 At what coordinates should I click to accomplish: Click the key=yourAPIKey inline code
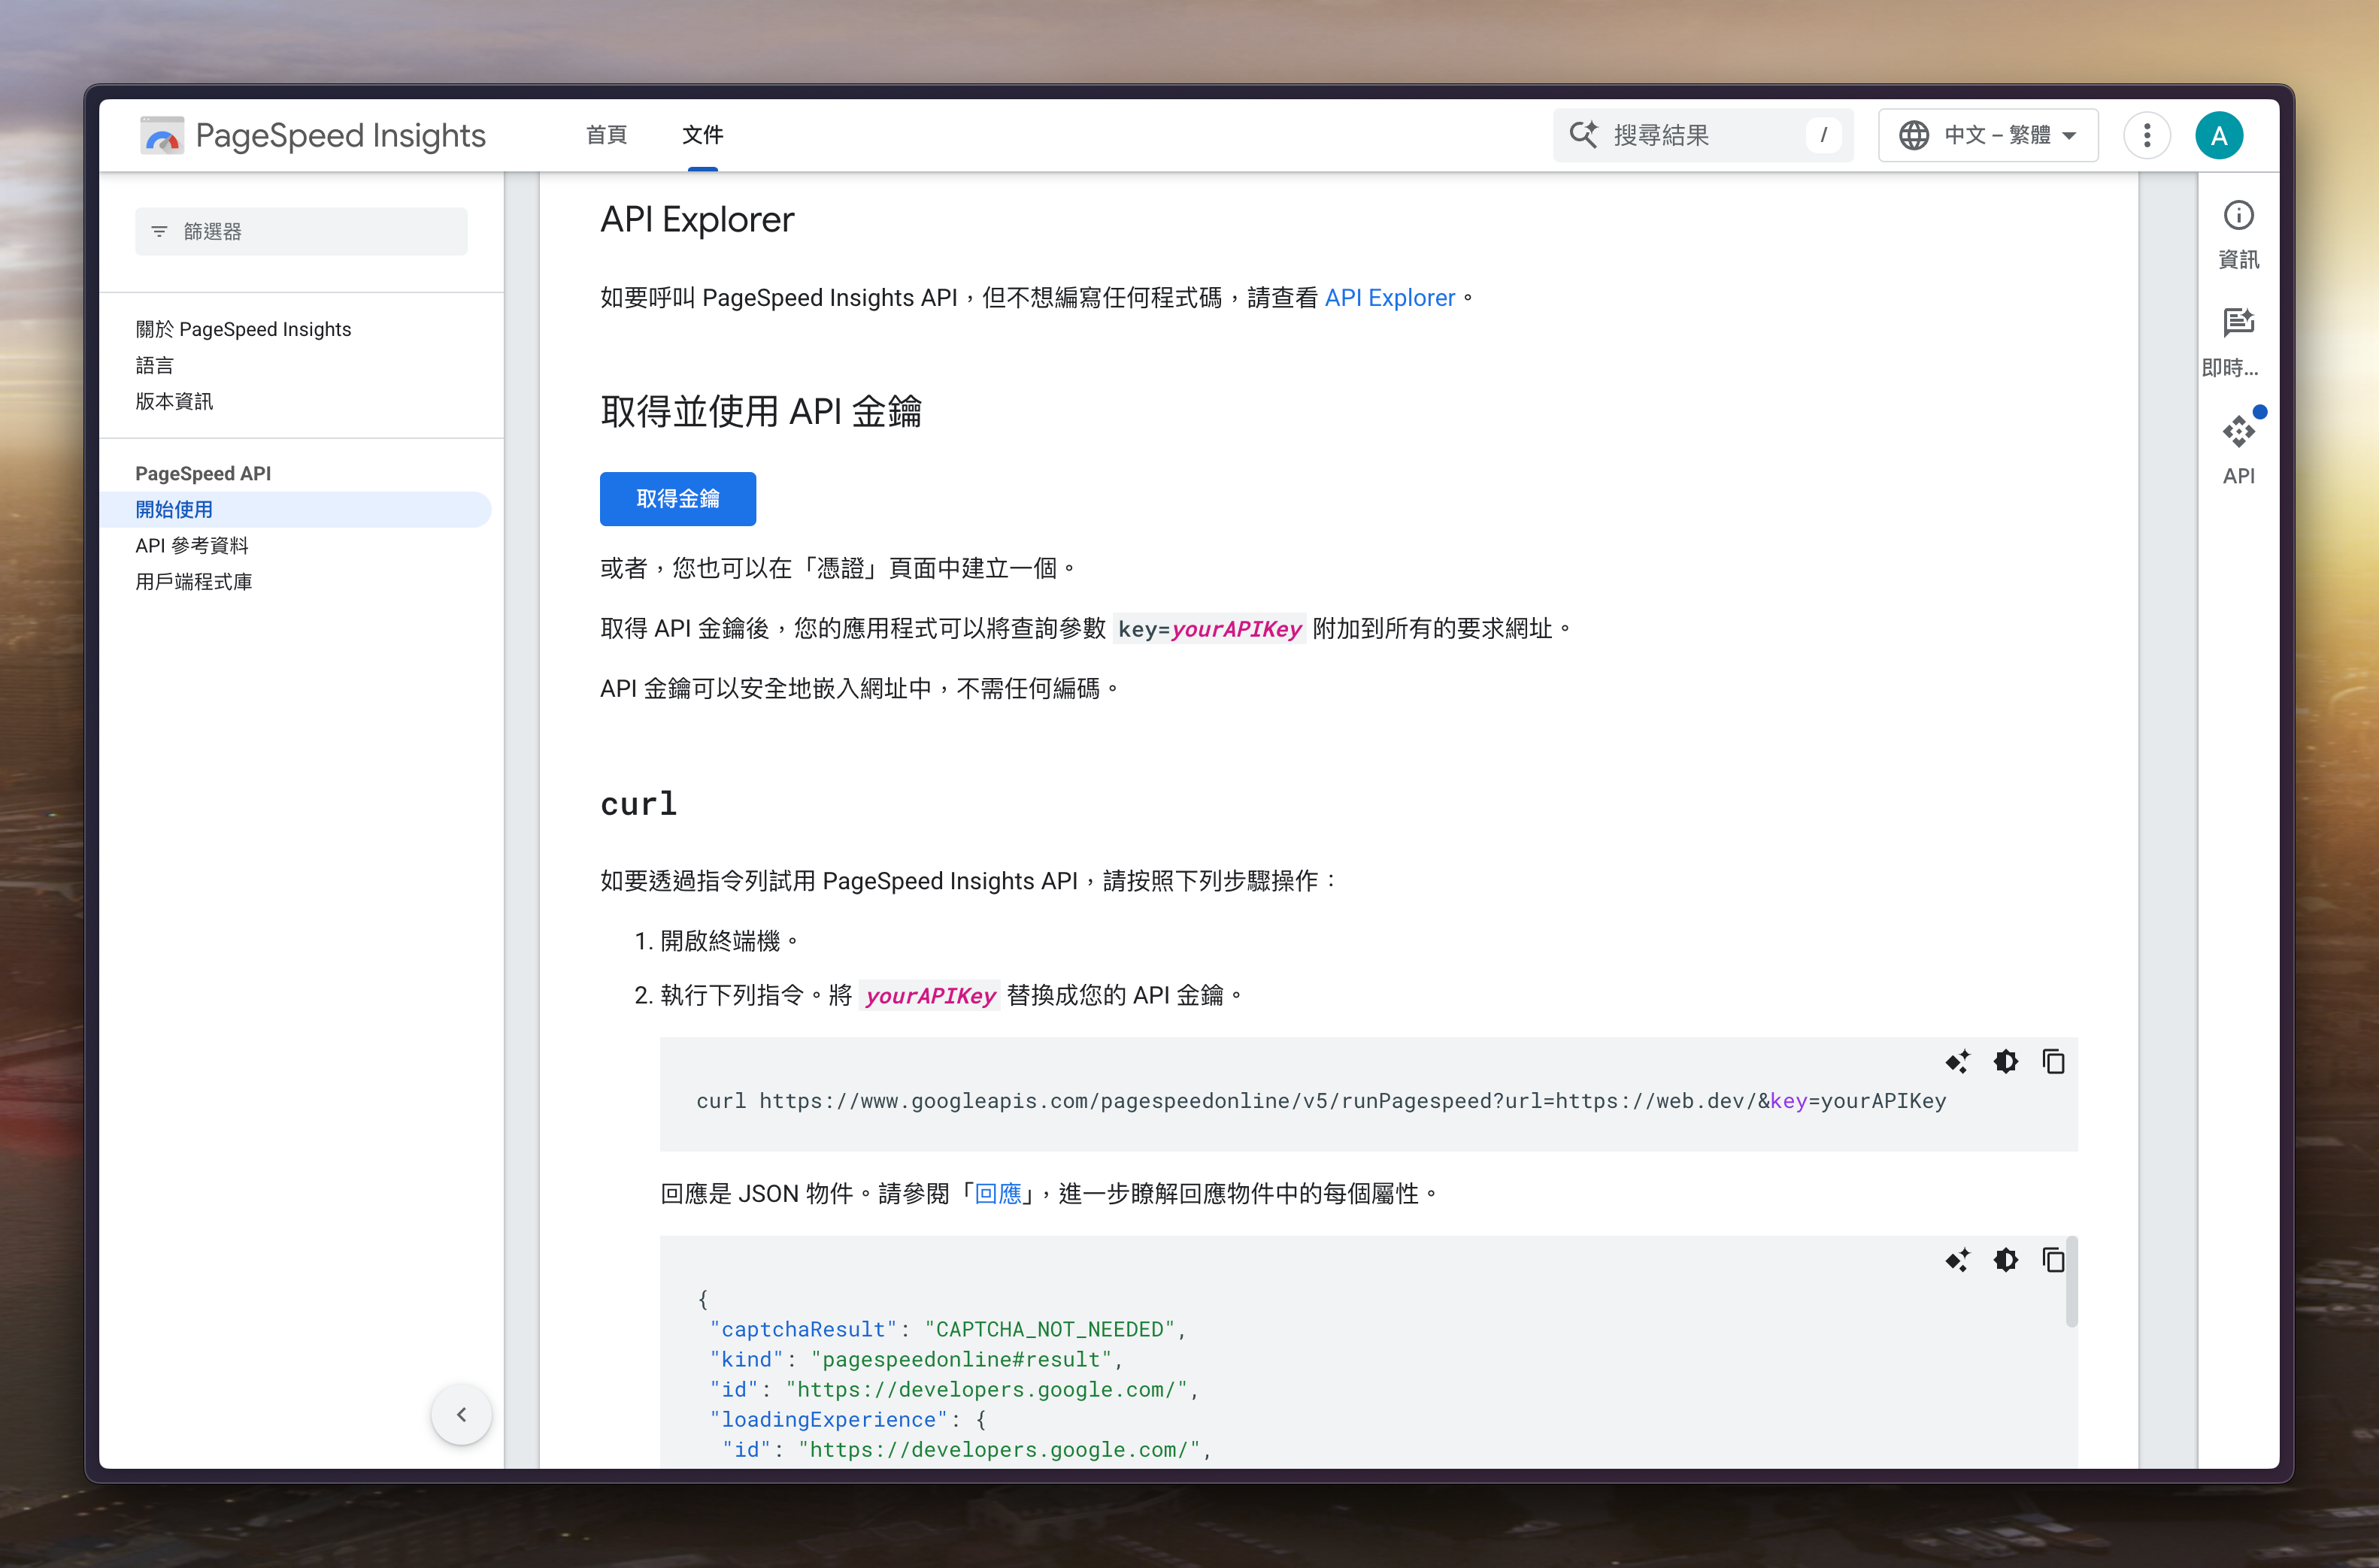click(x=1209, y=628)
